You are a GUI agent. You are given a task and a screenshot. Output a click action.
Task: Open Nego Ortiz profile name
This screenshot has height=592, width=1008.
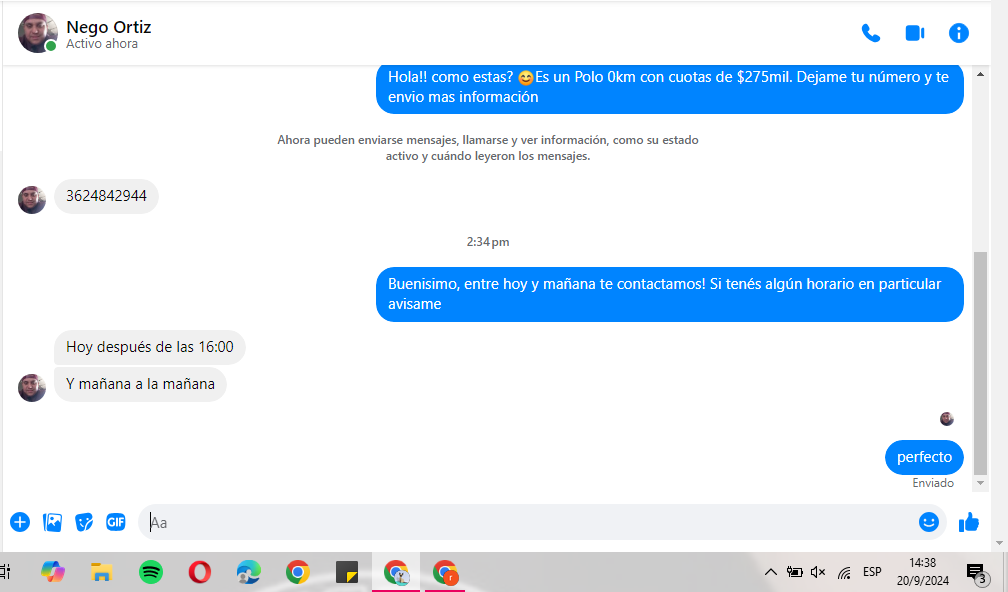(108, 27)
